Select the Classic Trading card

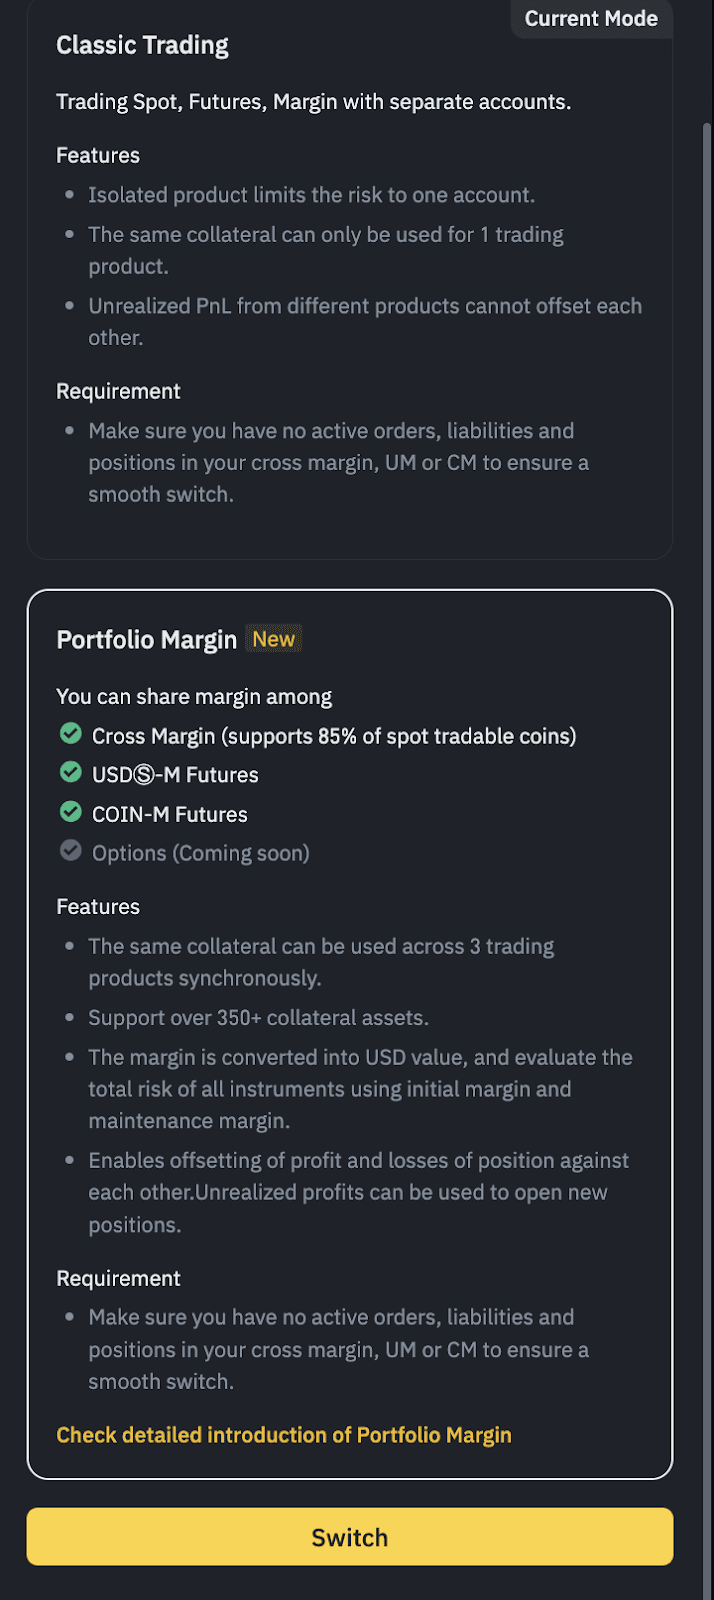(x=350, y=280)
